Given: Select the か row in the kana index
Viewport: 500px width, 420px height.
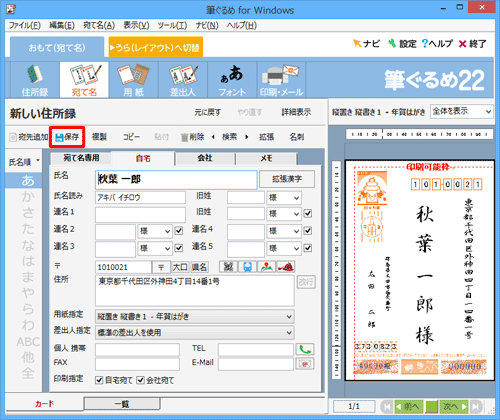Looking at the screenshot, I should [28, 197].
